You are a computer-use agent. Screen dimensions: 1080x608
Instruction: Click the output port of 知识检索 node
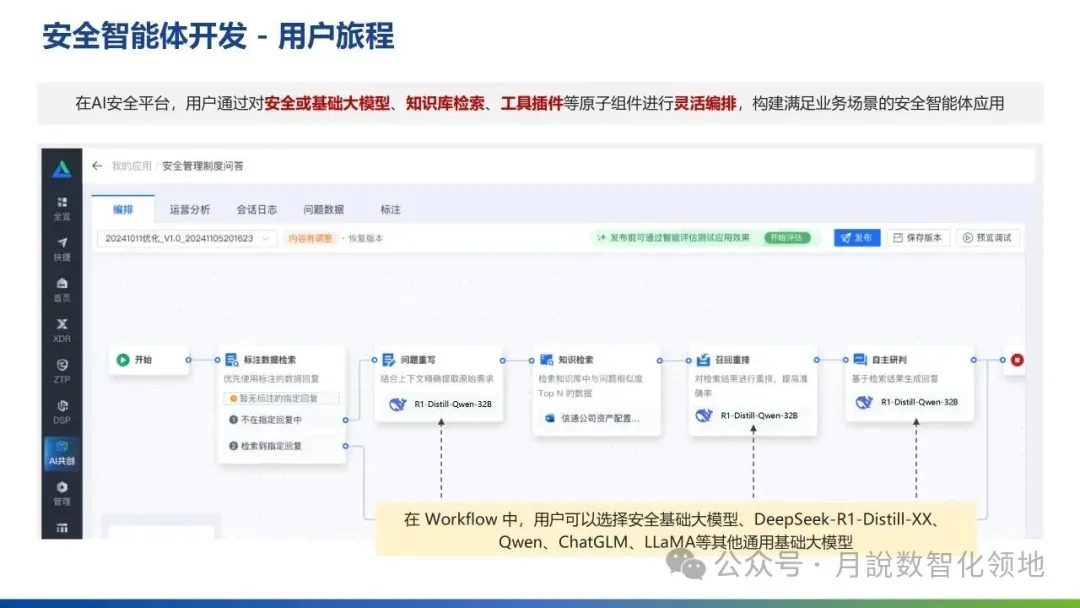pos(659,360)
